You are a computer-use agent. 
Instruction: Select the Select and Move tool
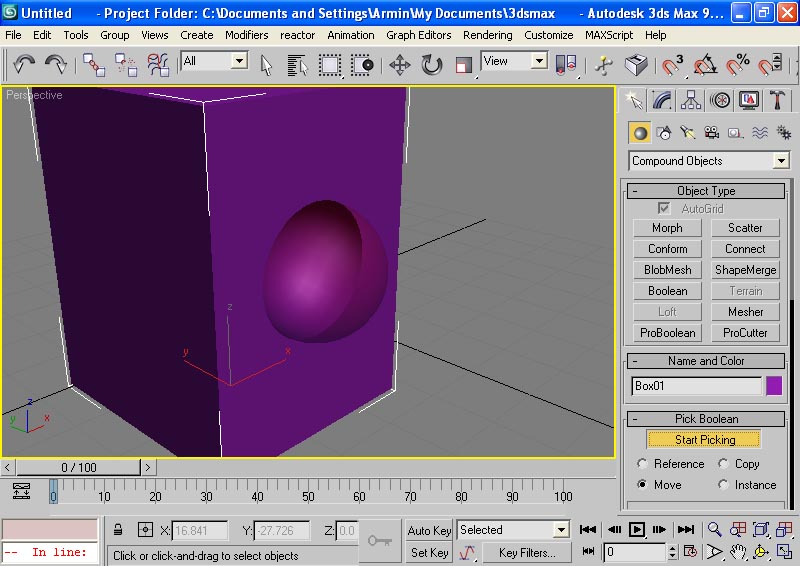click(399, 65)
